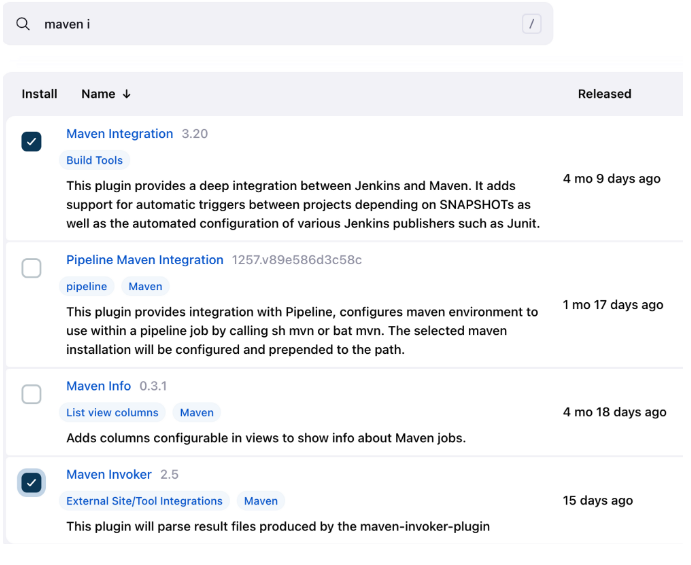Click the Maven Invoker description text
This screenshot has height=565, width=691.
pos(278,527)
